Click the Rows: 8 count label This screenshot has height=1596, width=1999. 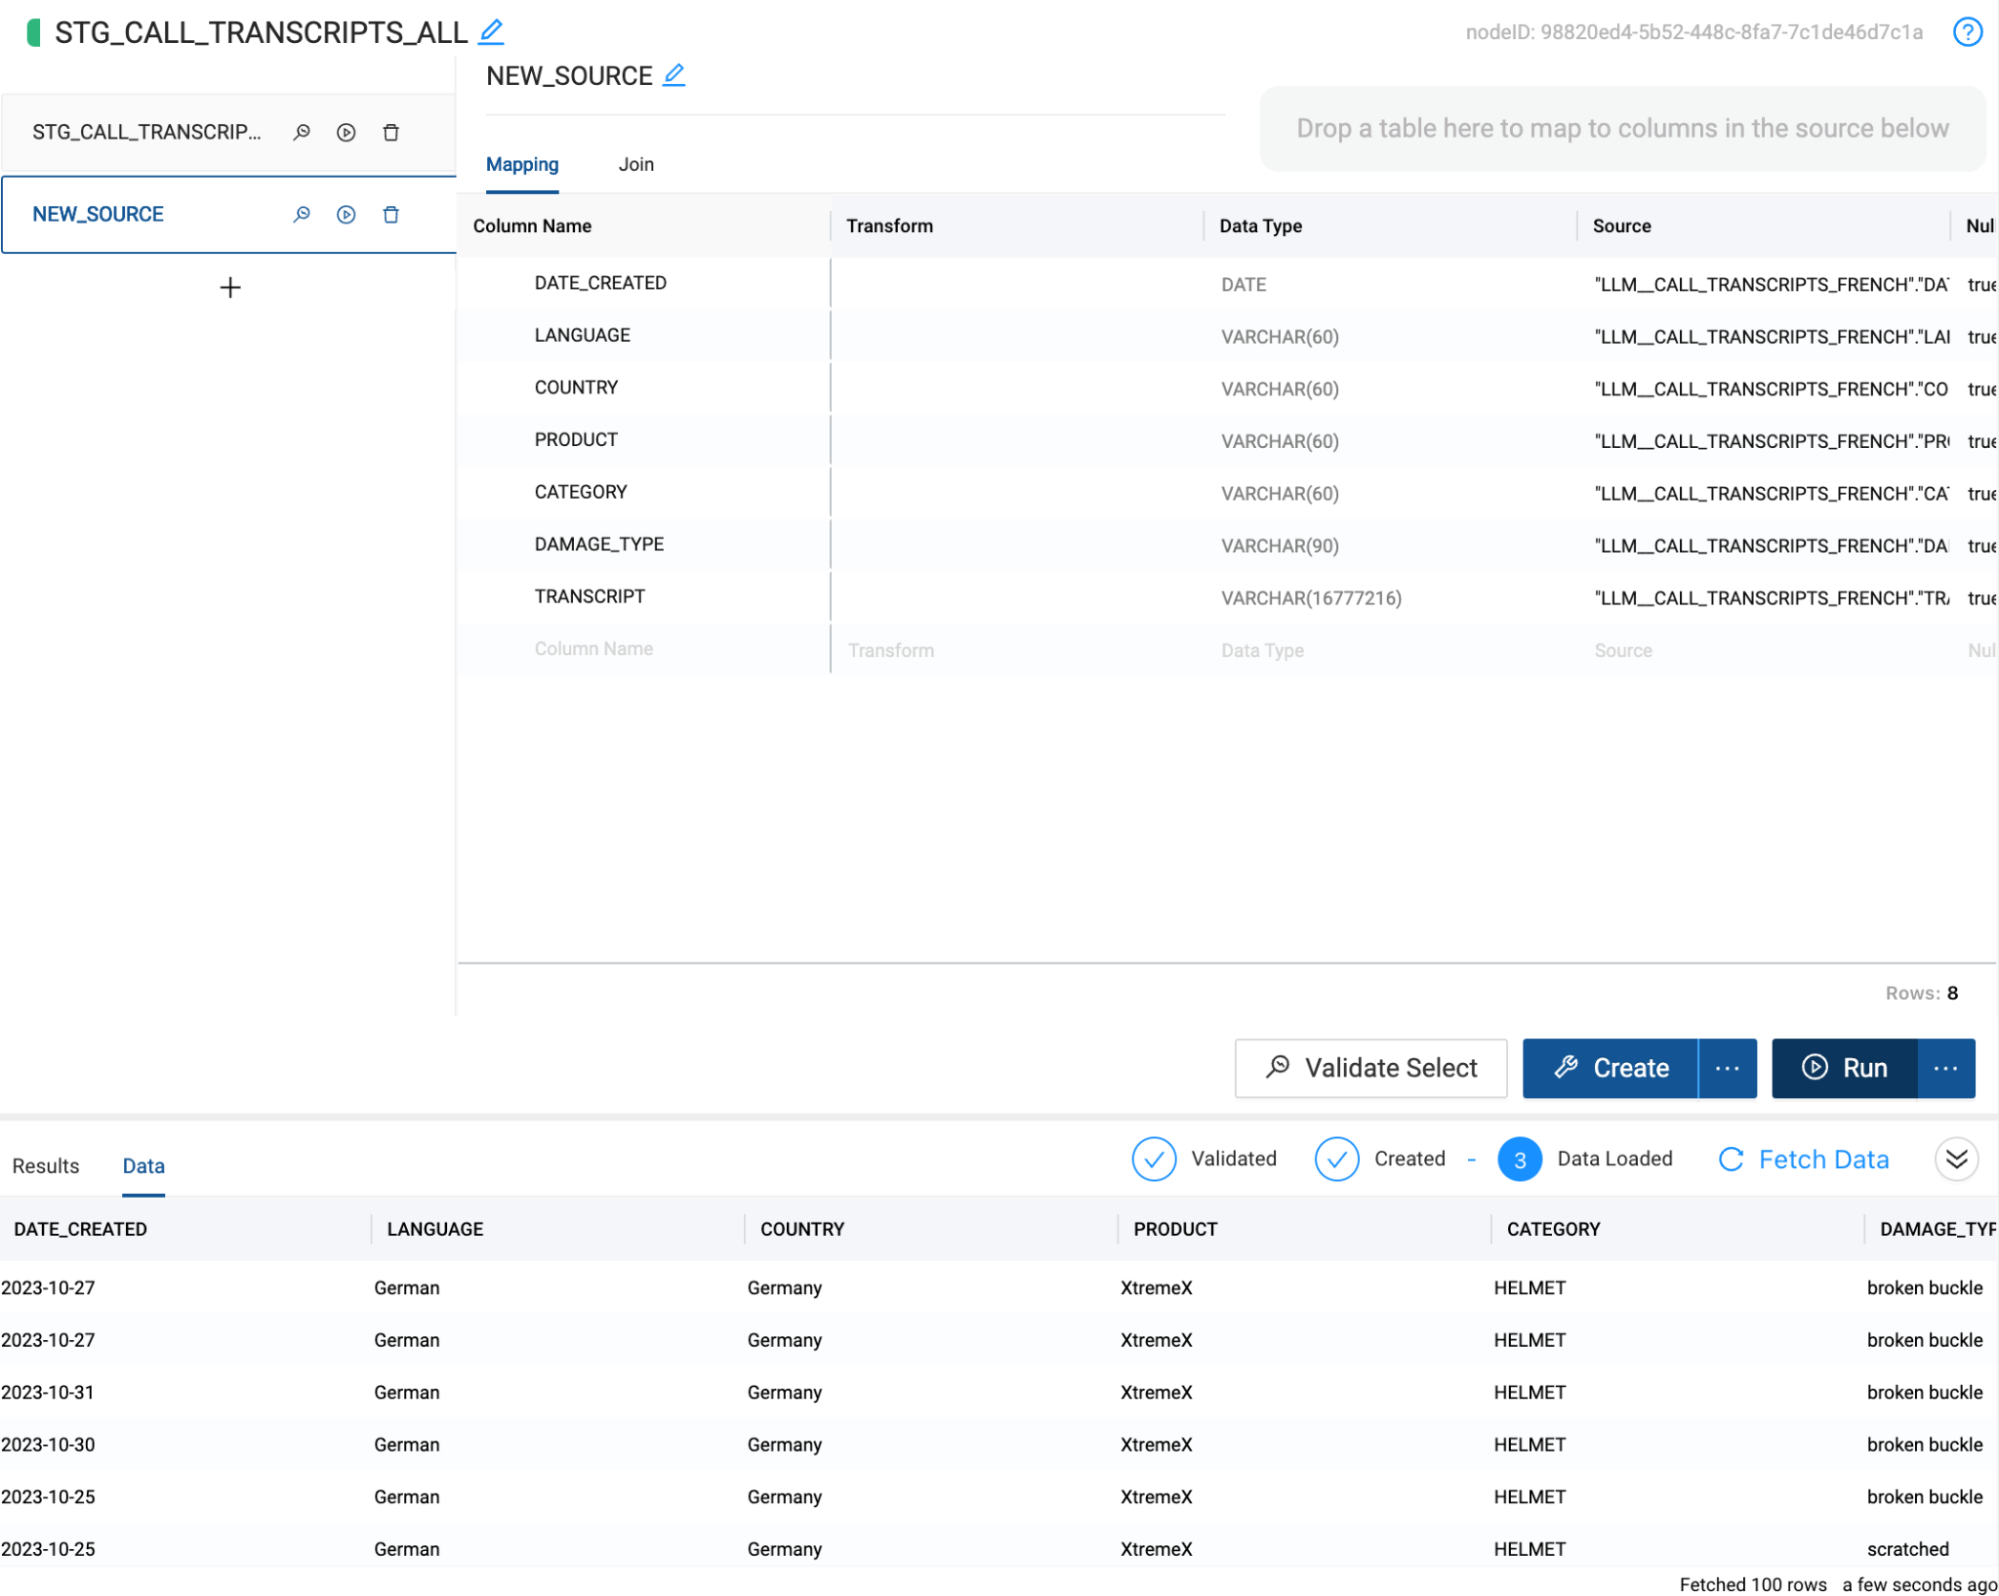1921,993
